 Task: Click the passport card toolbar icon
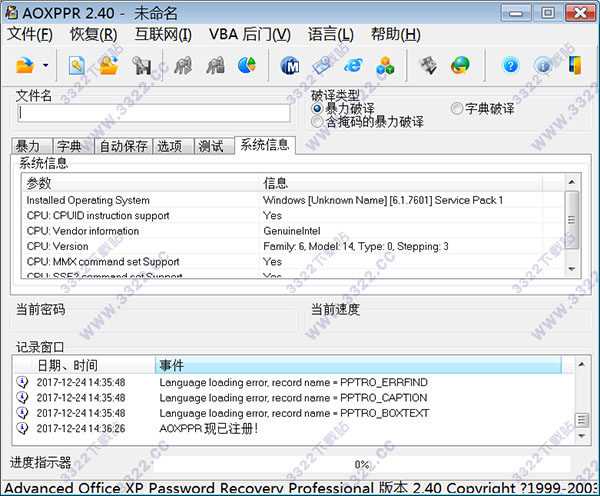(x=321, y=65)
